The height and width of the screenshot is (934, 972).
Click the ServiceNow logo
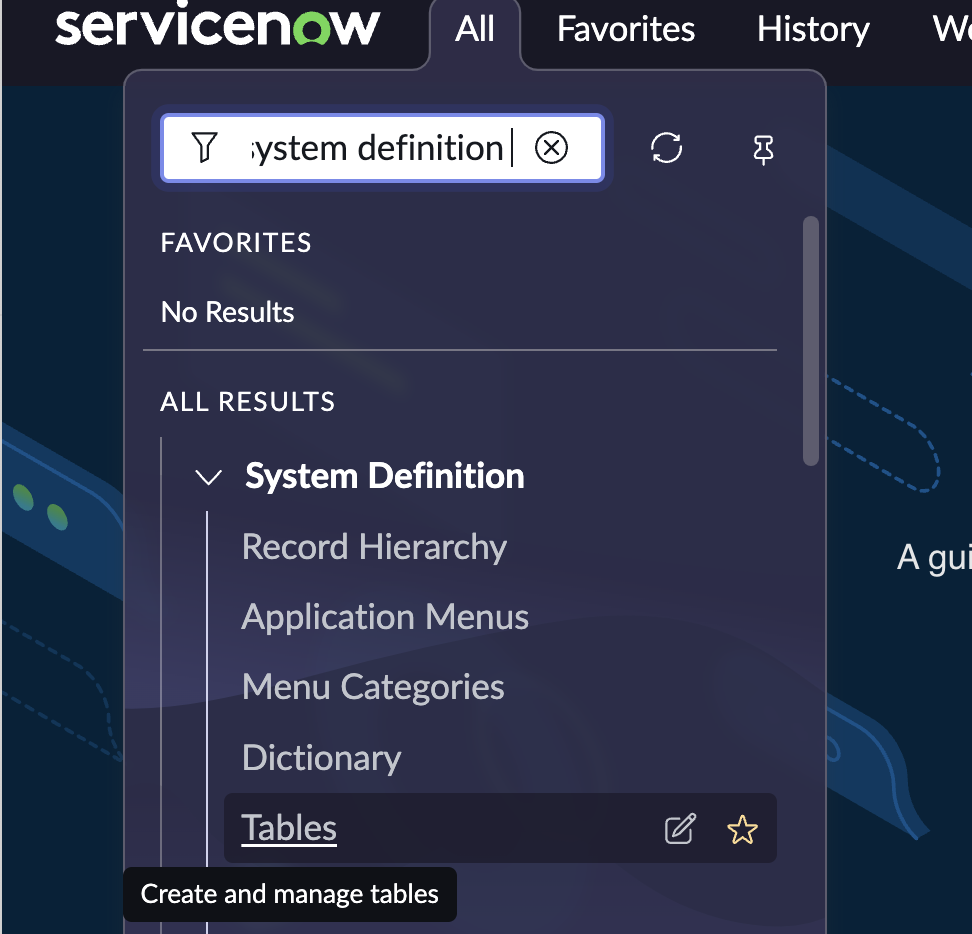point(217,25)
